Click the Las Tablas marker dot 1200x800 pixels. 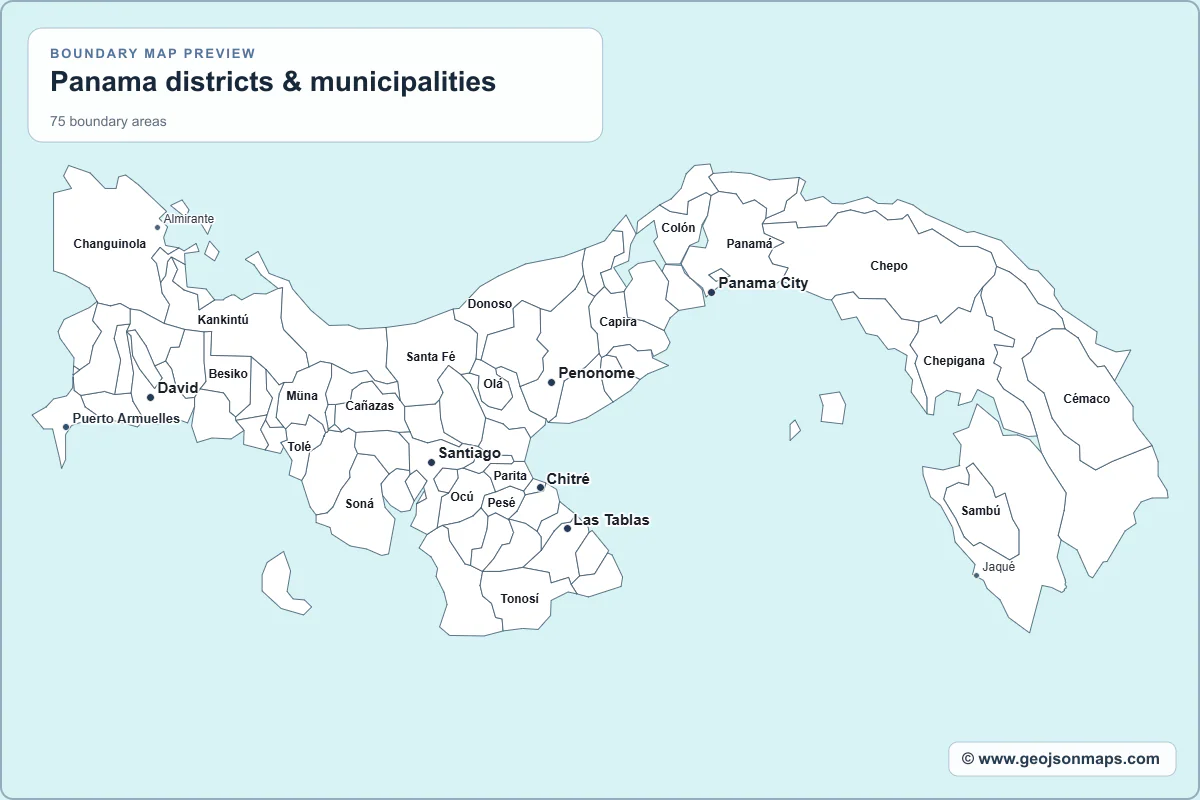point(567,528)
